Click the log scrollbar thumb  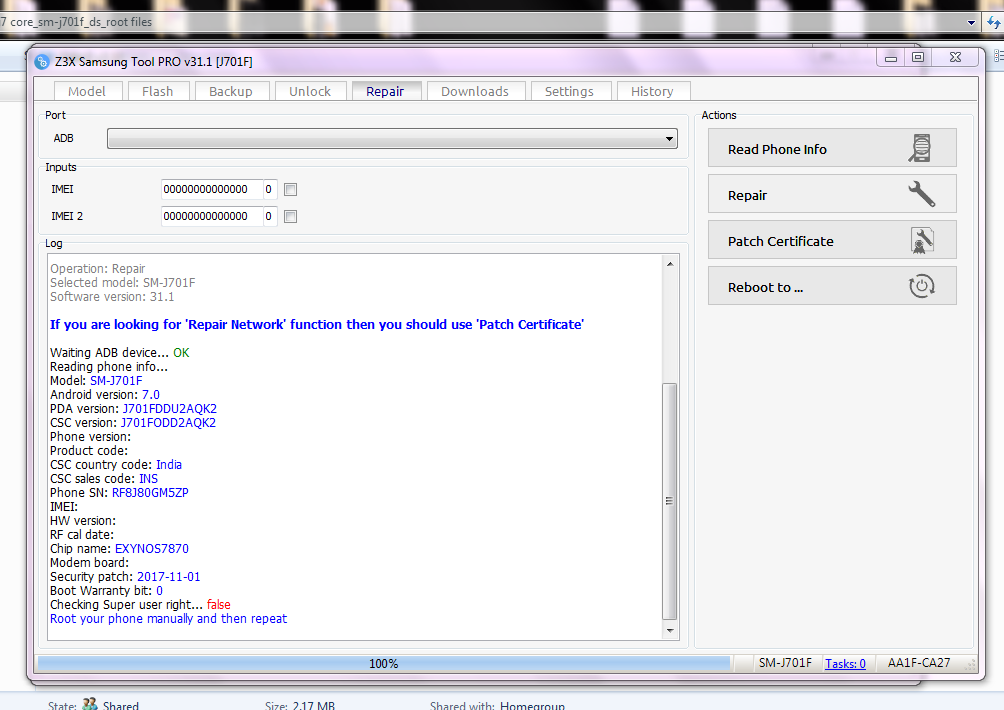(669, 501)
